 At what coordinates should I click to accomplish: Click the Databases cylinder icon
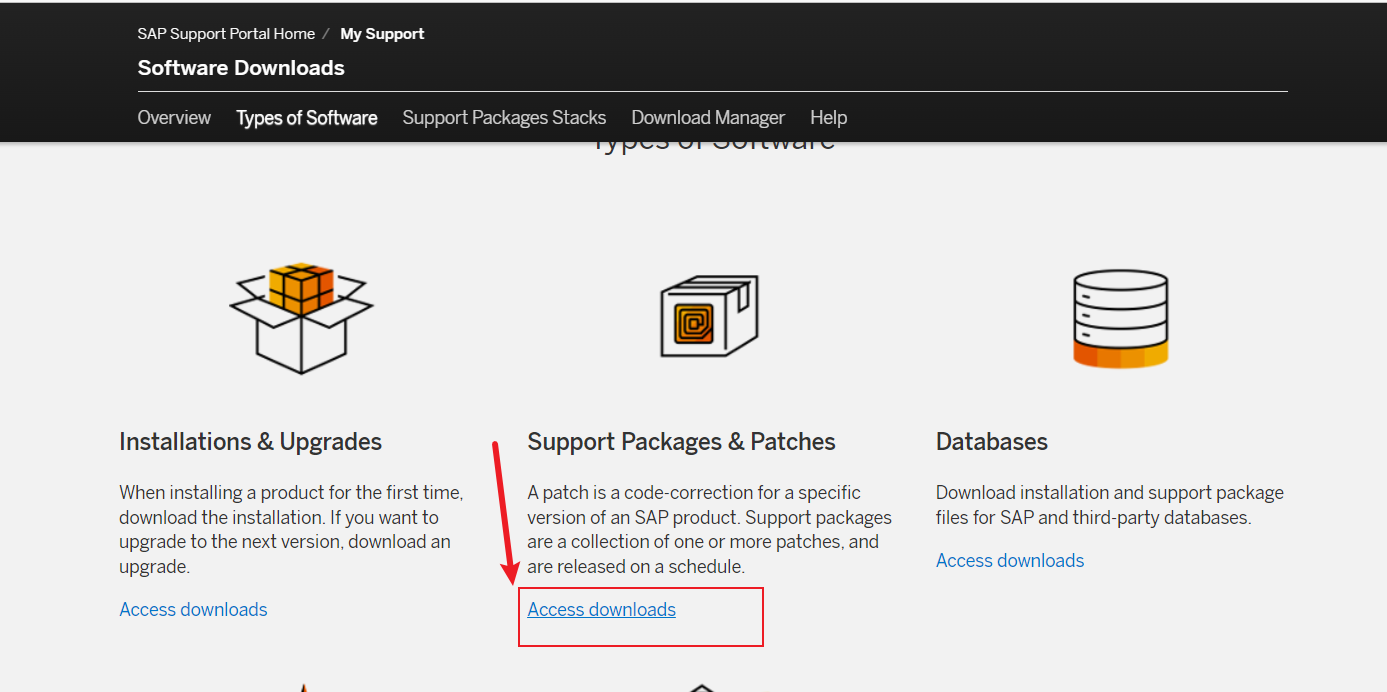(1119, 318)
